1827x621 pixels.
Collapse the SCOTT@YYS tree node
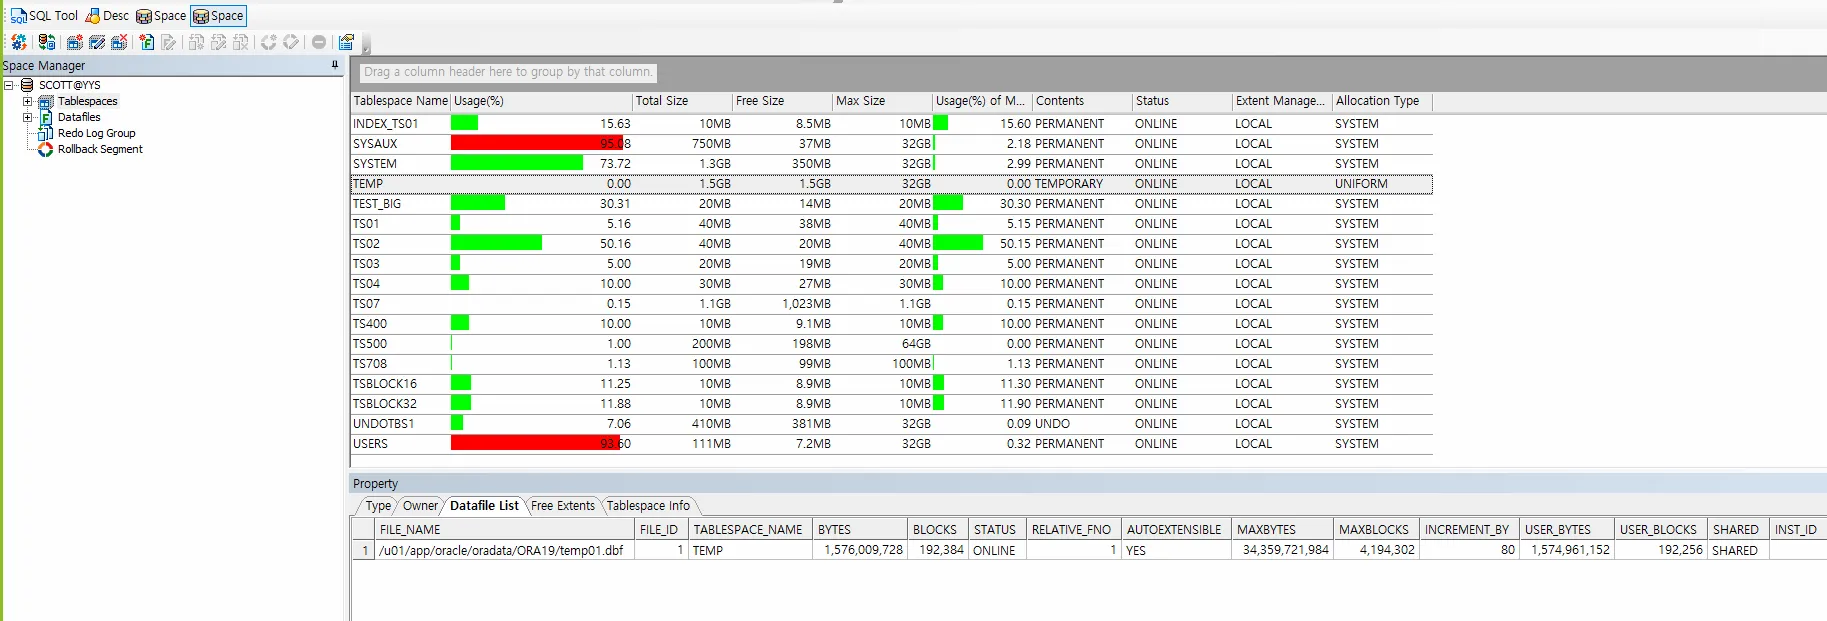click(x=9, y=85)
